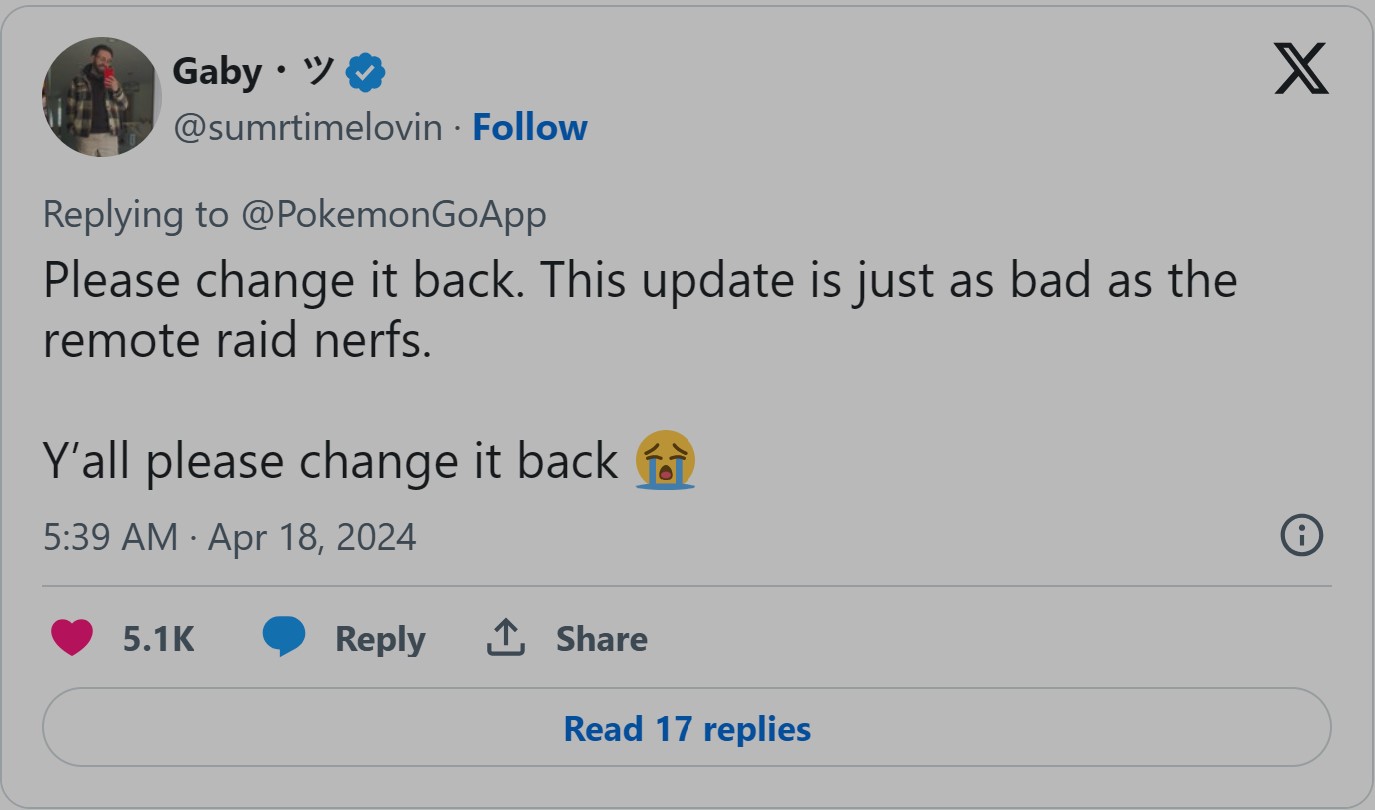1375x810 pixels.
Task: Click the 'Replying to' text
Action: click(x=136, y=214)
